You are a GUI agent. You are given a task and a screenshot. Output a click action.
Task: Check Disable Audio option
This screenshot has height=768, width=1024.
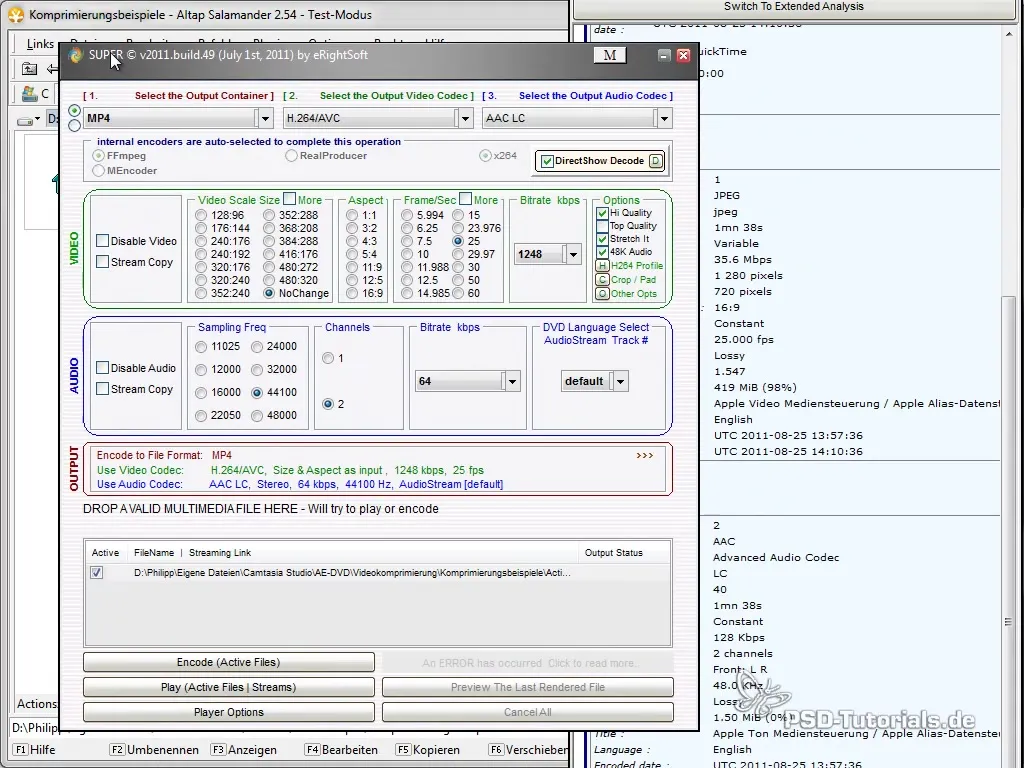pos(103,368)
